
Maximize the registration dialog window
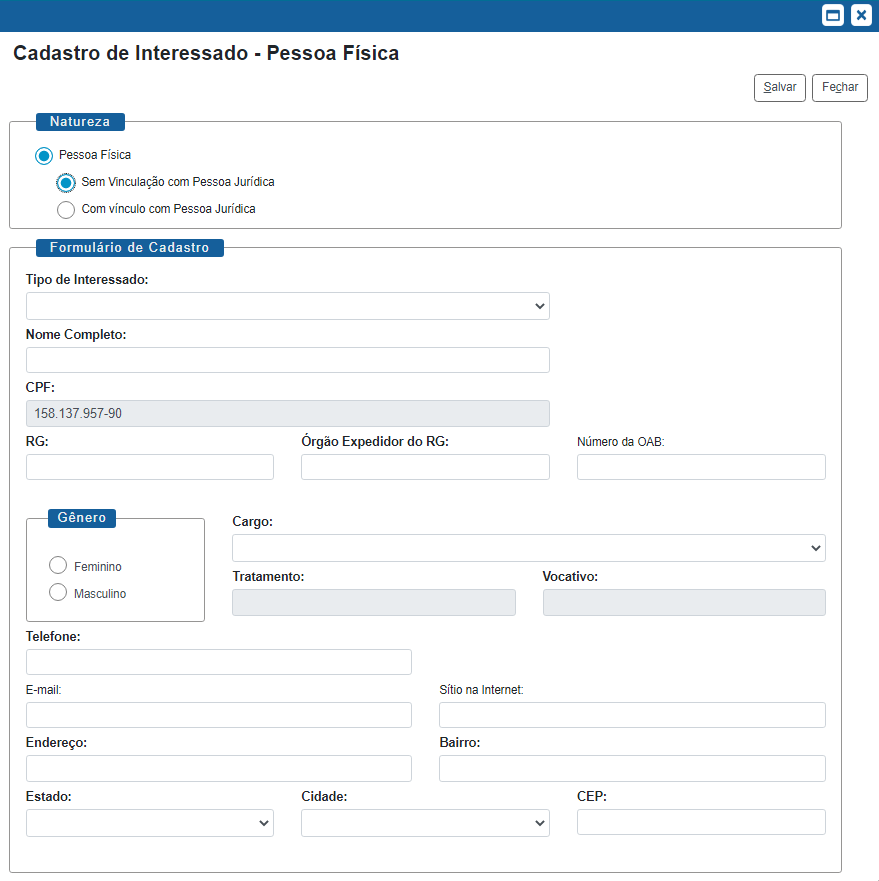(x=832, y=15)
